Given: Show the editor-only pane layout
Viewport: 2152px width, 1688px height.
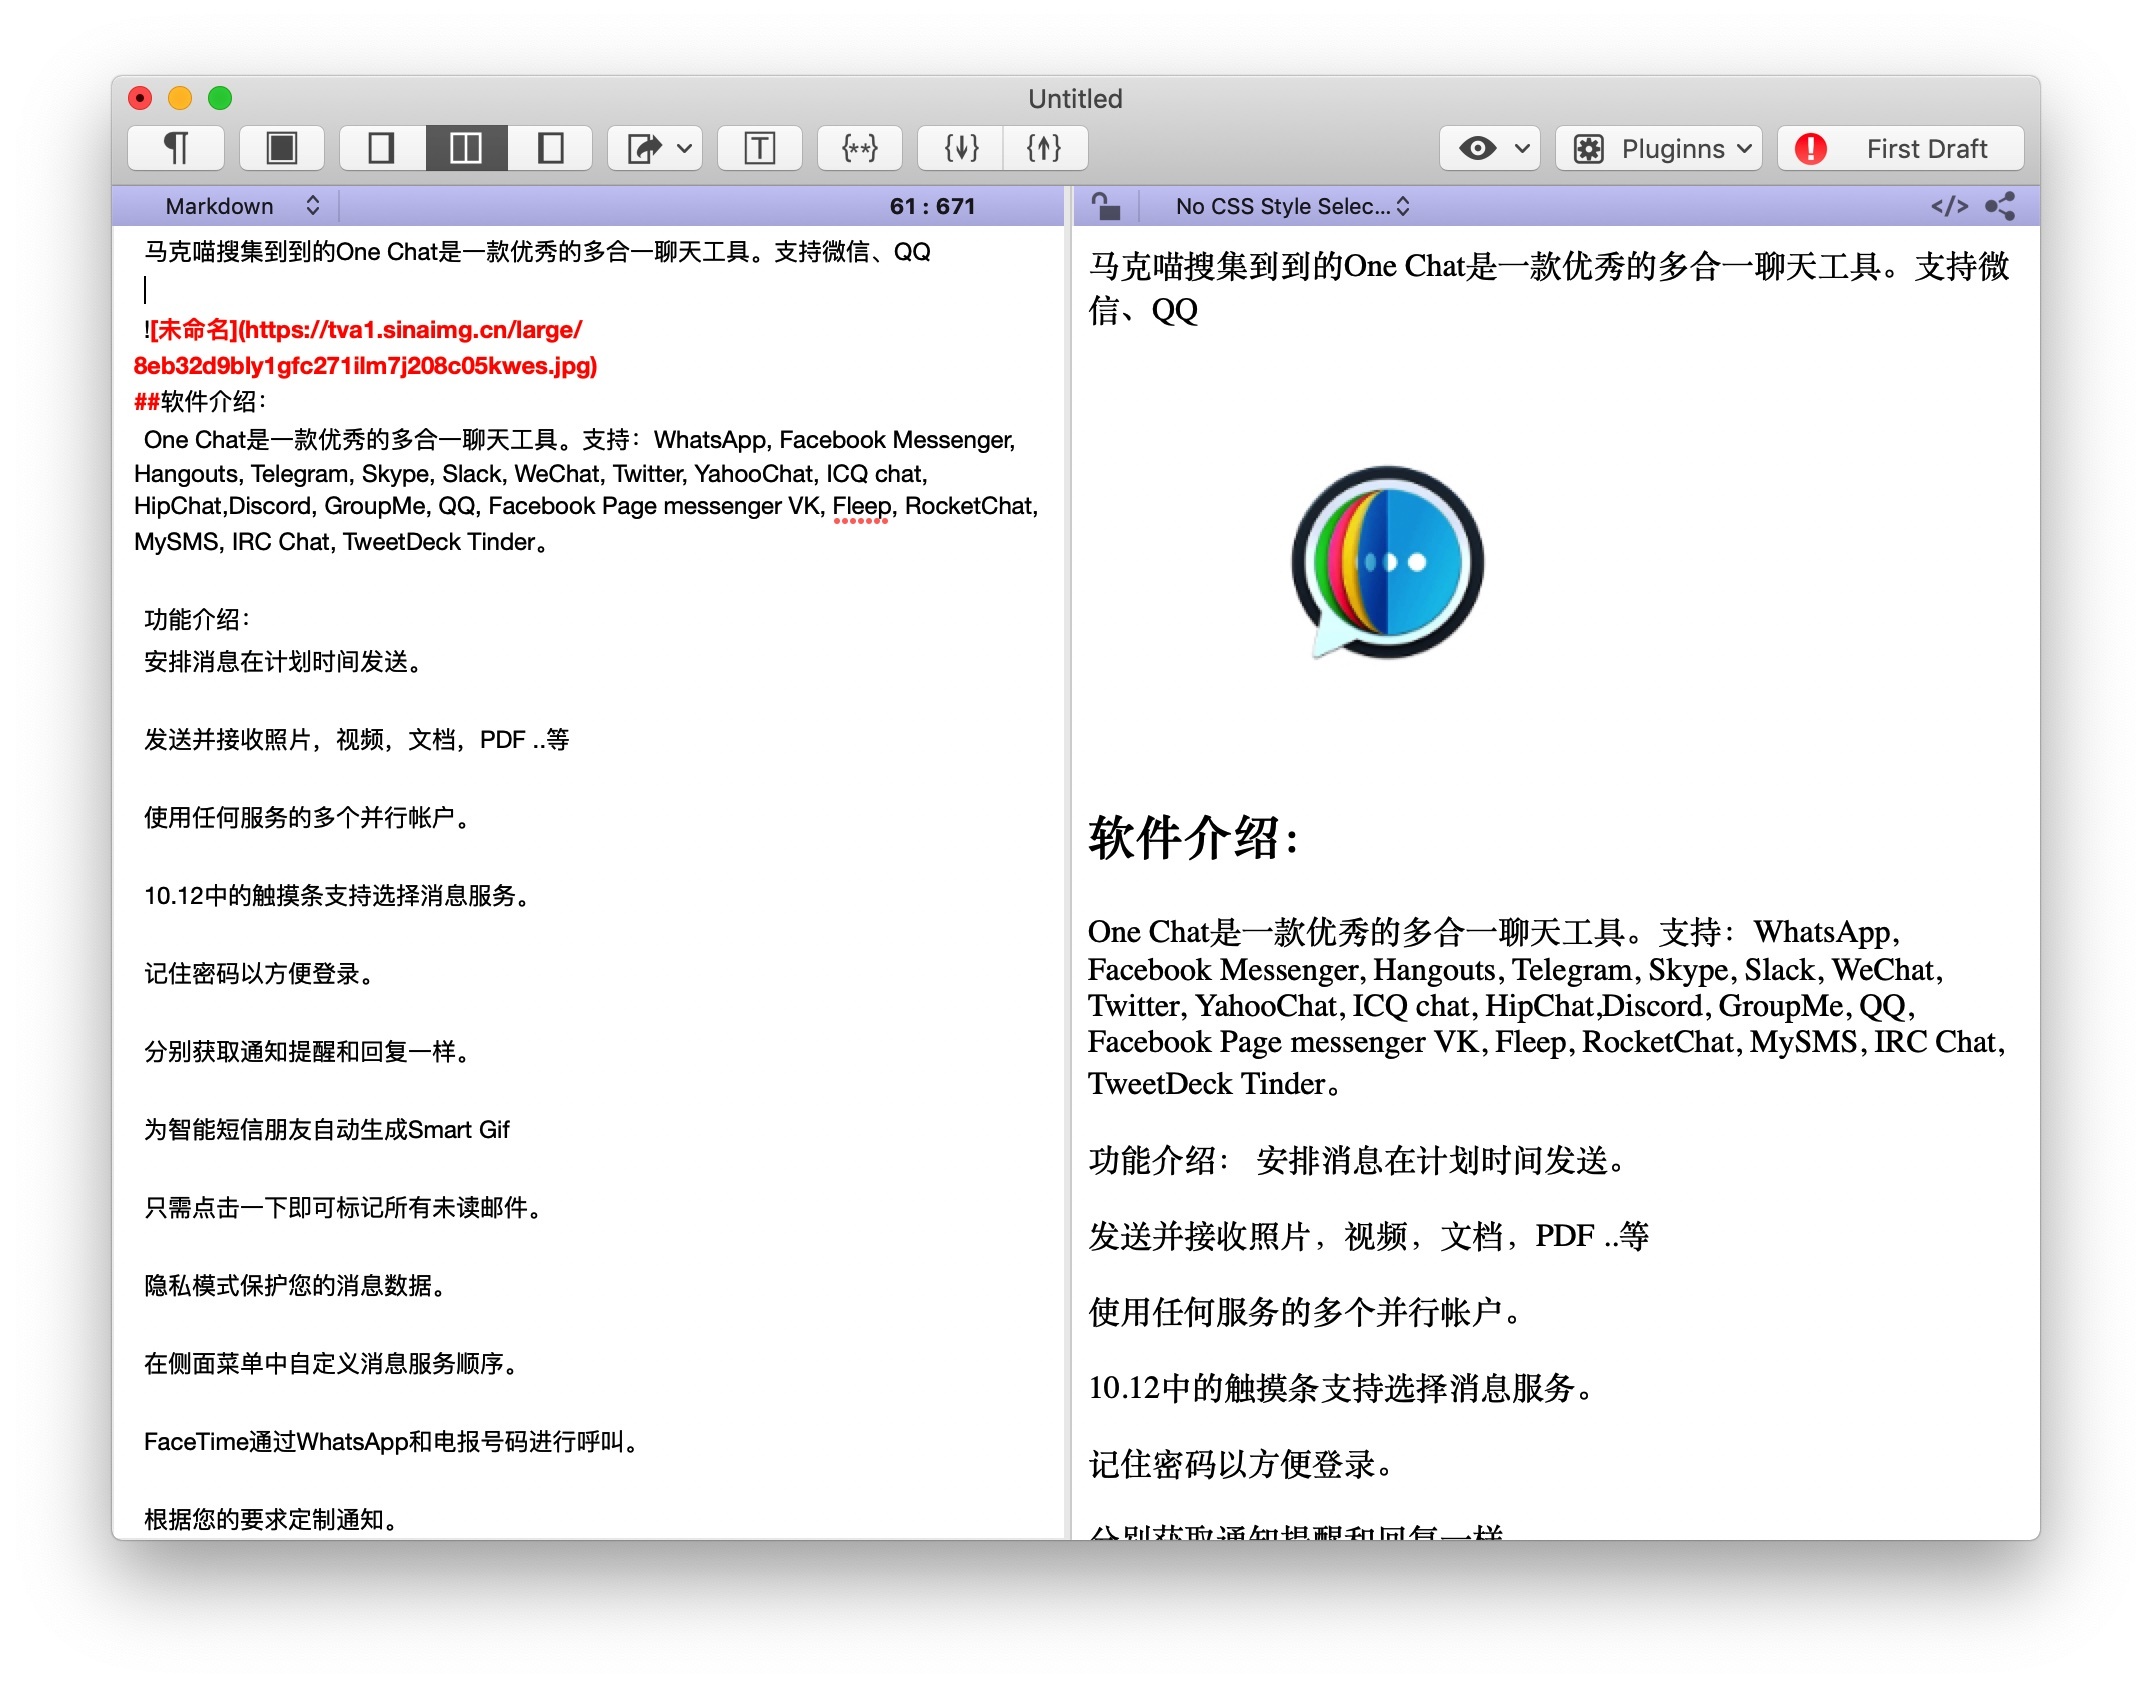Looking at the screenshot, I should click(381, 148).
